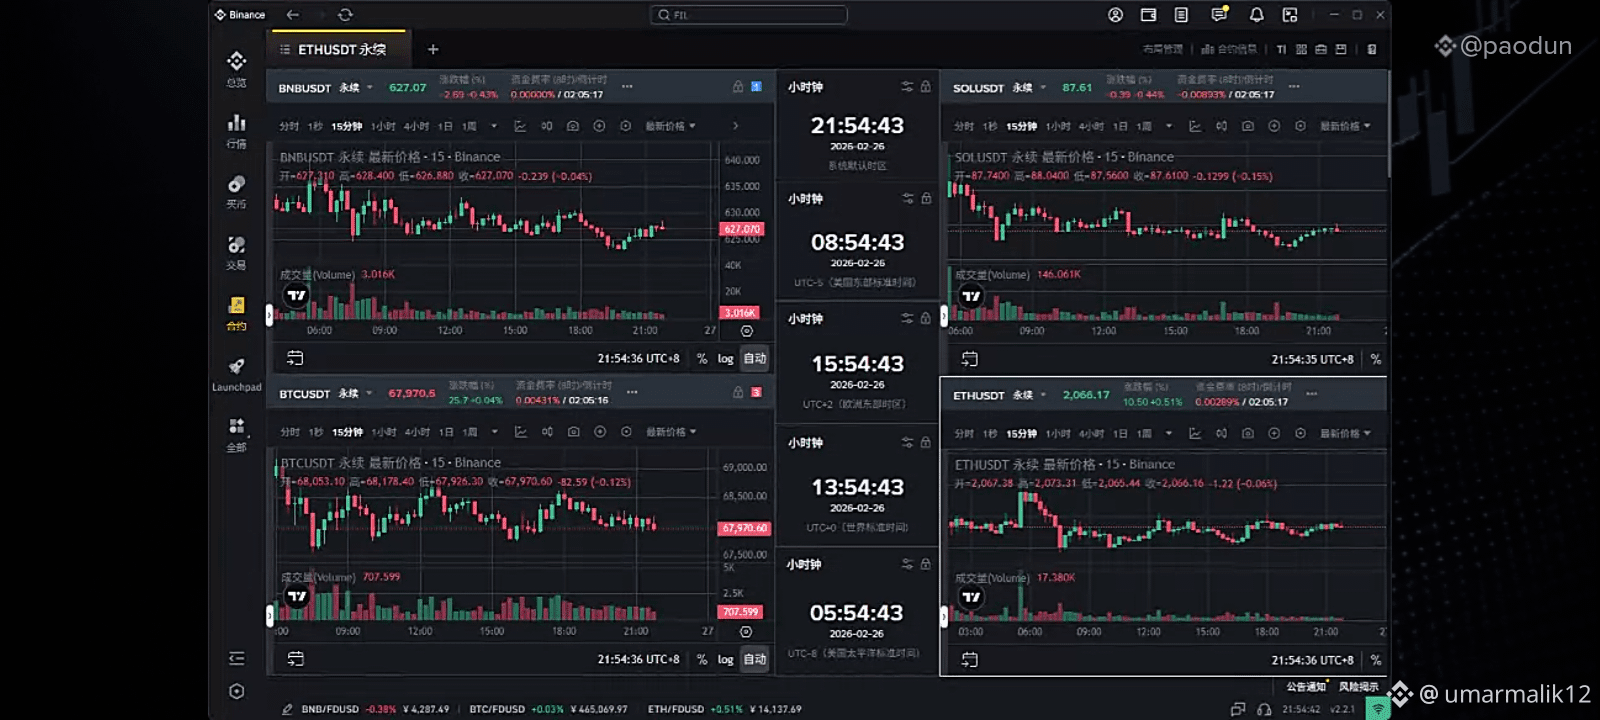Open settings hexagon icon at sidebar bottom
The image size is (1600, 720).
tap(236, 691)
